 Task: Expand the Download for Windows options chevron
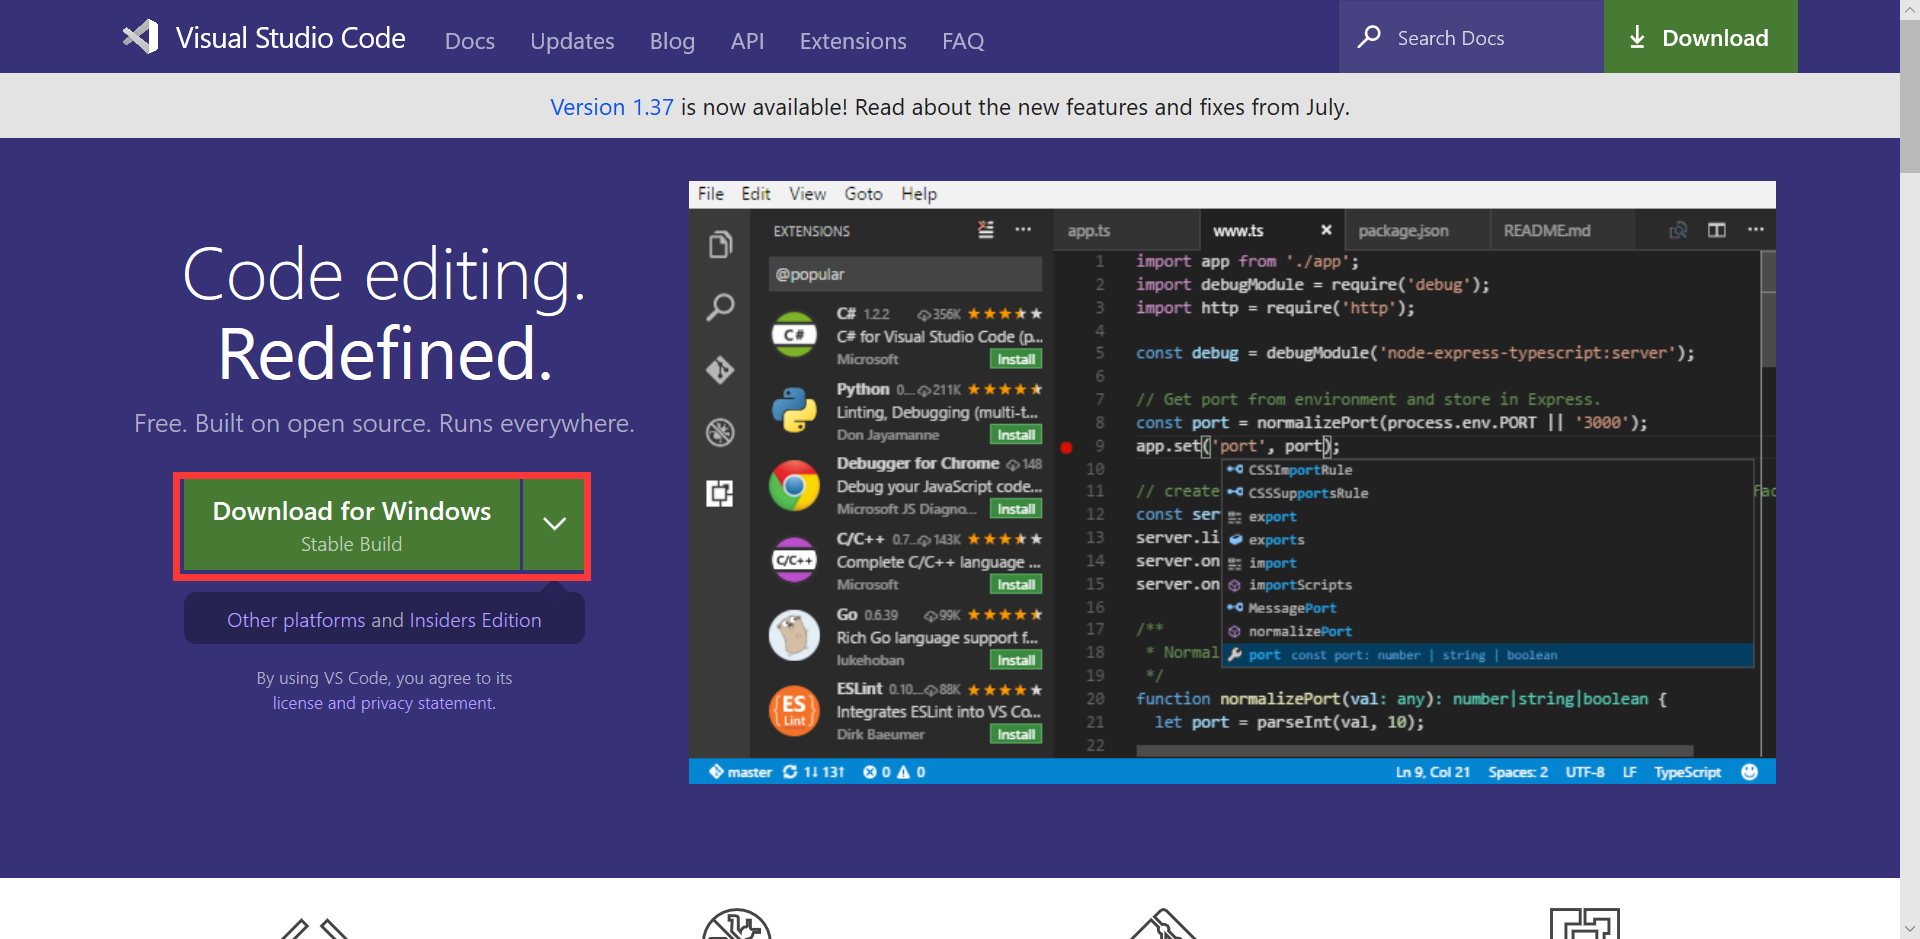(x=553, y=525)
